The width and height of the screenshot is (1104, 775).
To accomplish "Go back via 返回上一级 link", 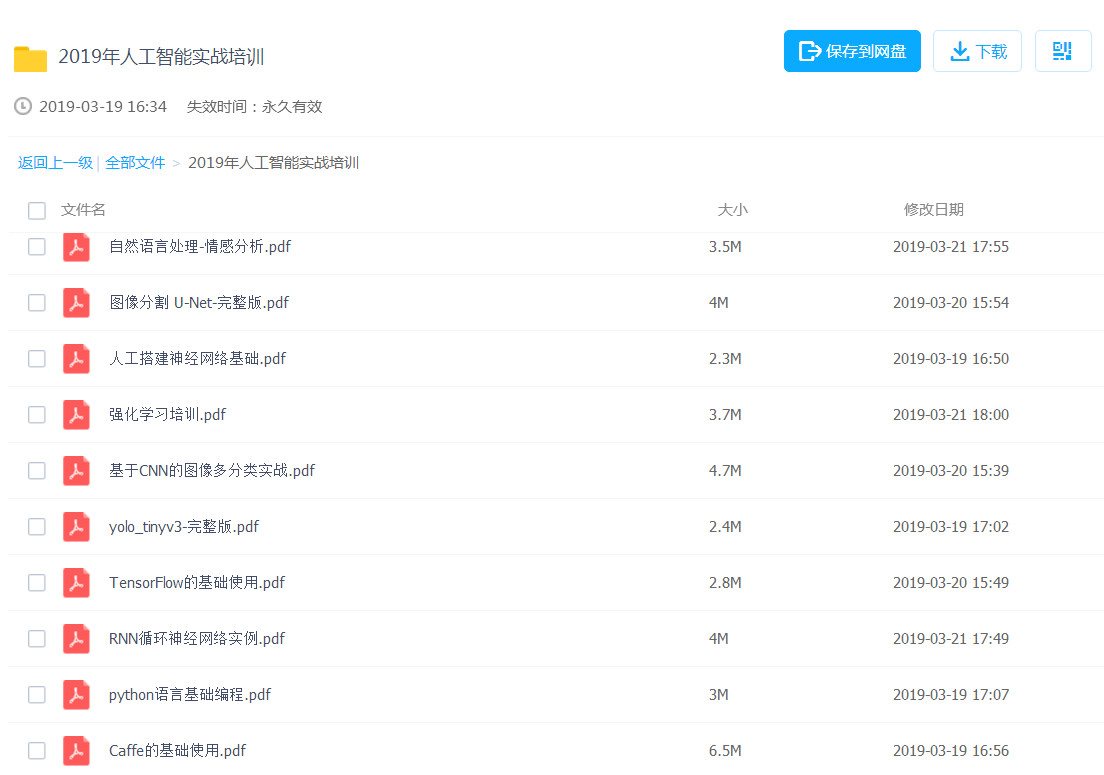I will [55, 163].
